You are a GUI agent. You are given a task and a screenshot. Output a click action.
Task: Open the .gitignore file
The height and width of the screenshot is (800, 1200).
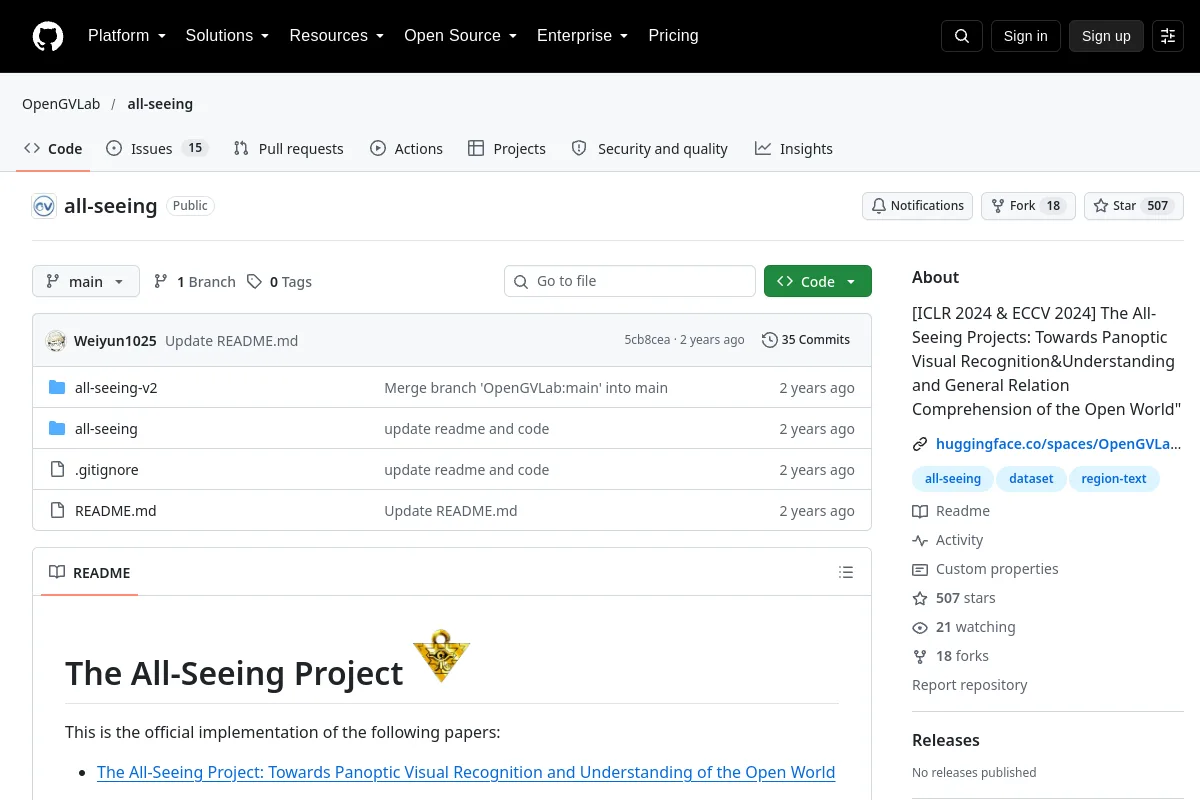[107, 470]
